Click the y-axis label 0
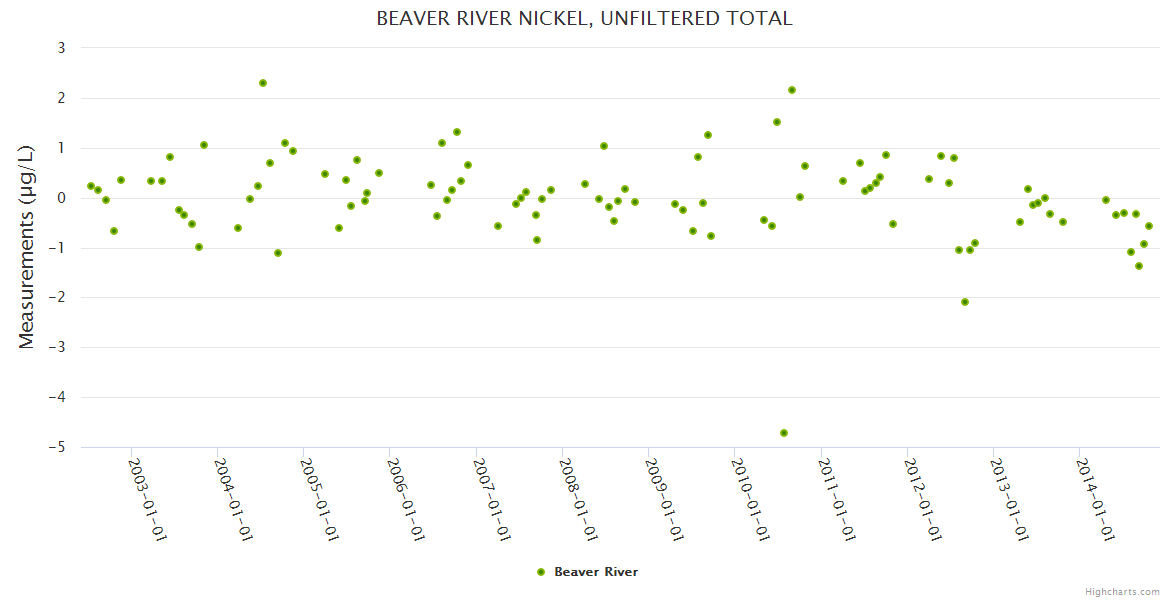The height and width of the screenshot is (600, 1170). [61, 198]
